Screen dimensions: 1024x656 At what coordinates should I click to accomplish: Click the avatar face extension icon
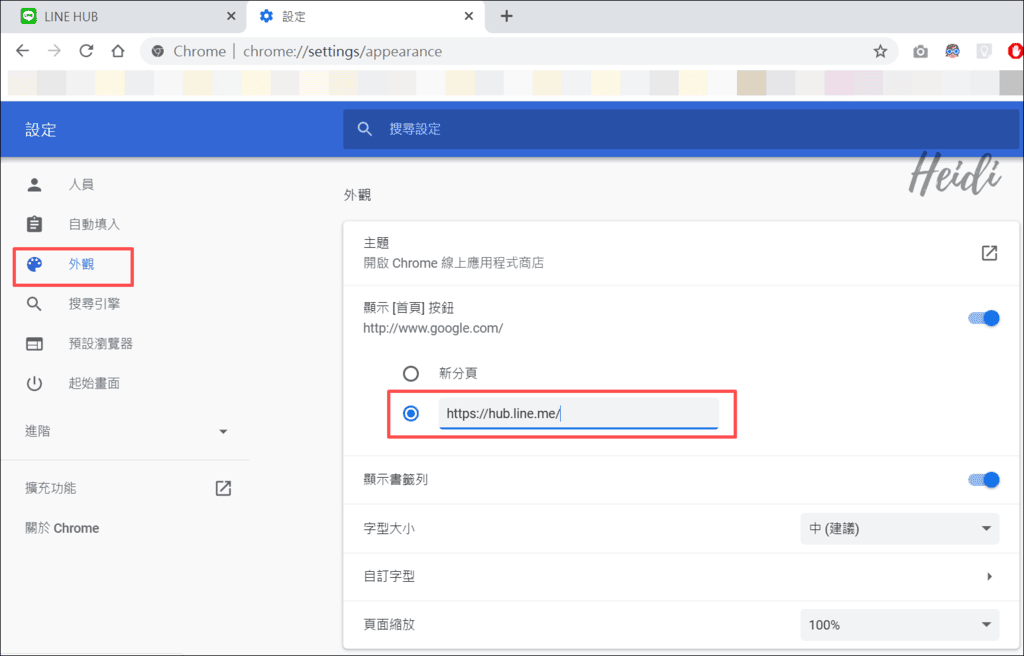click(x=952, y=51)
